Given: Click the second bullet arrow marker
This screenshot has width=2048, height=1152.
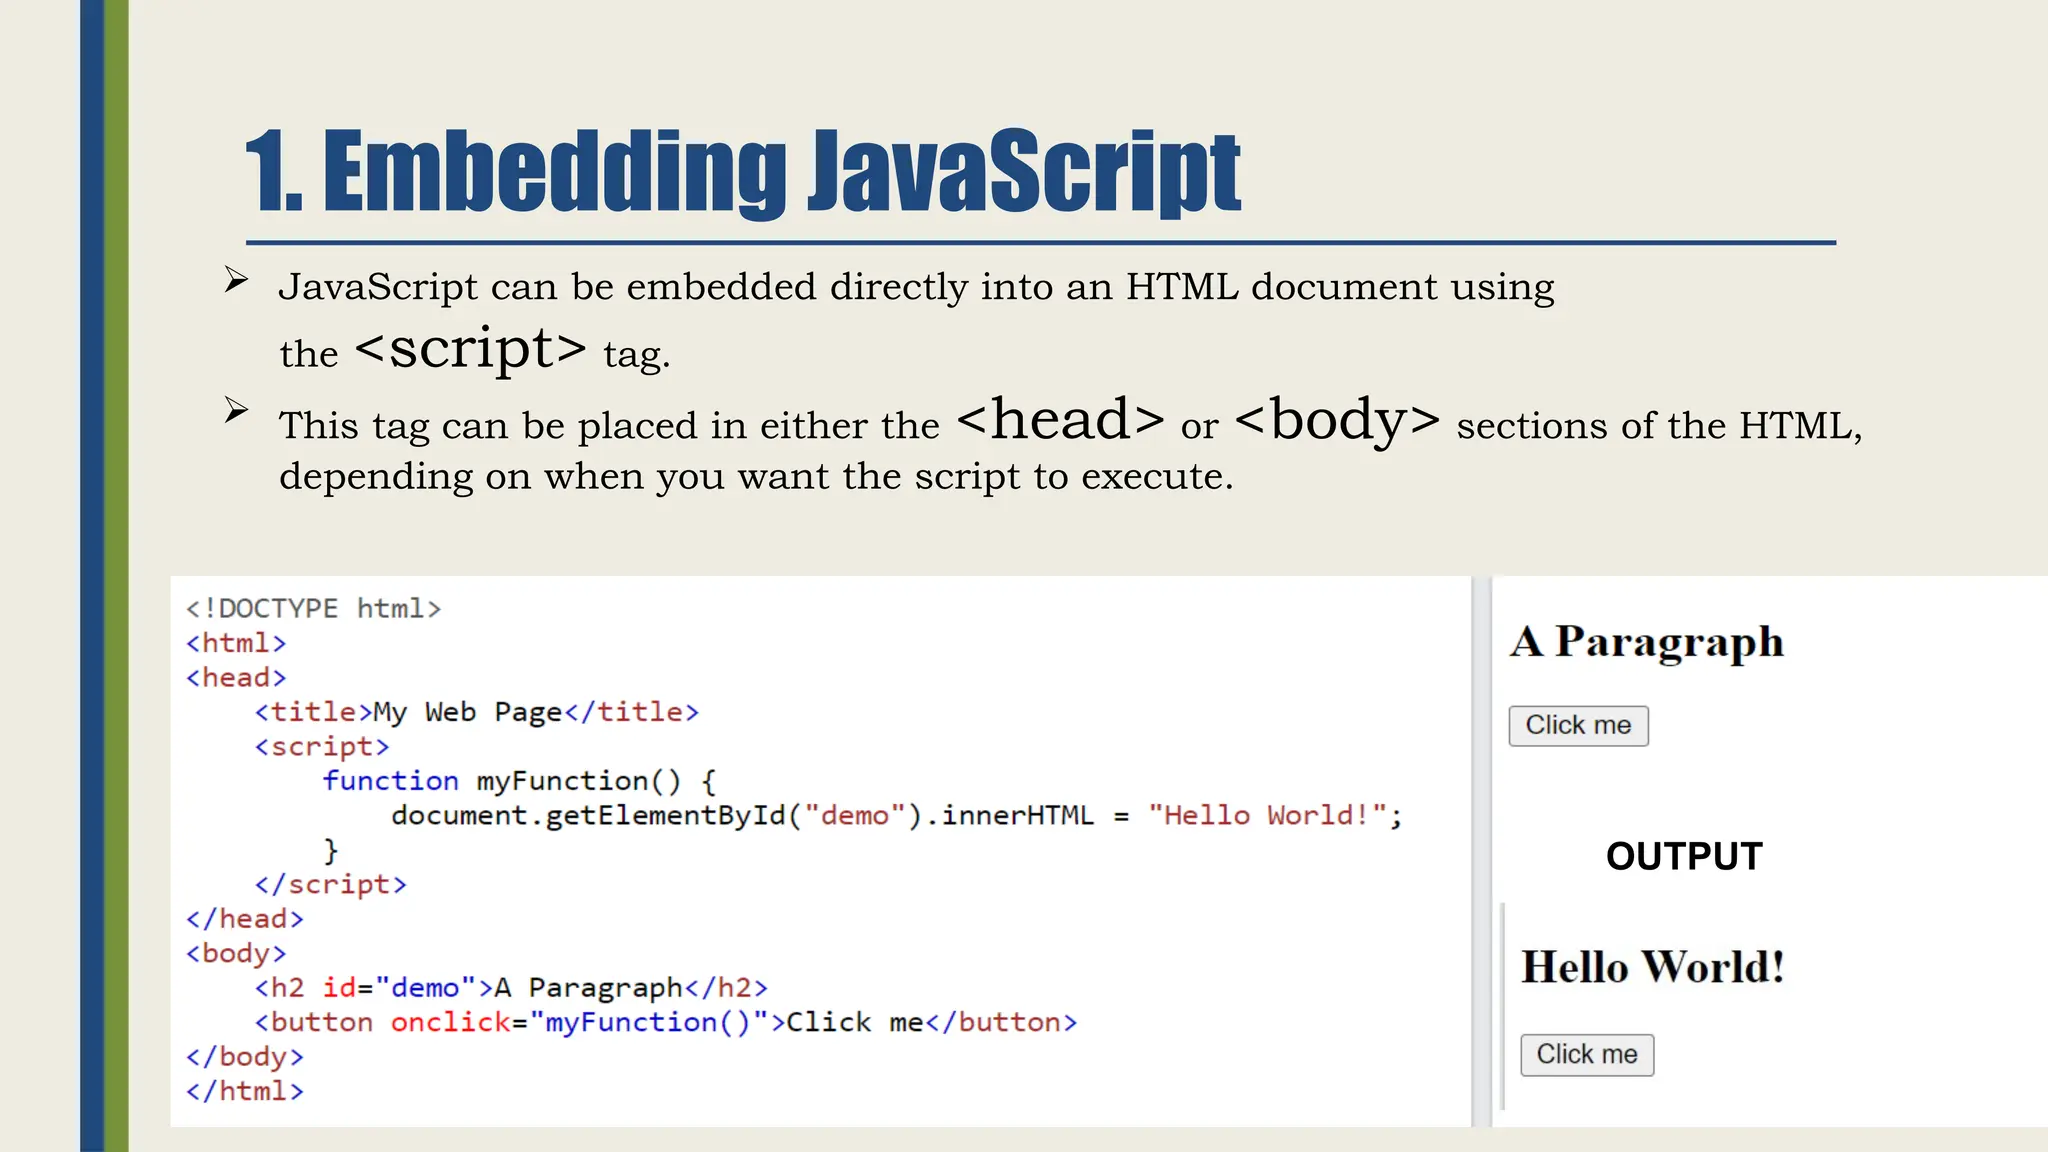Looking at the screenshot, I should 236,410.
